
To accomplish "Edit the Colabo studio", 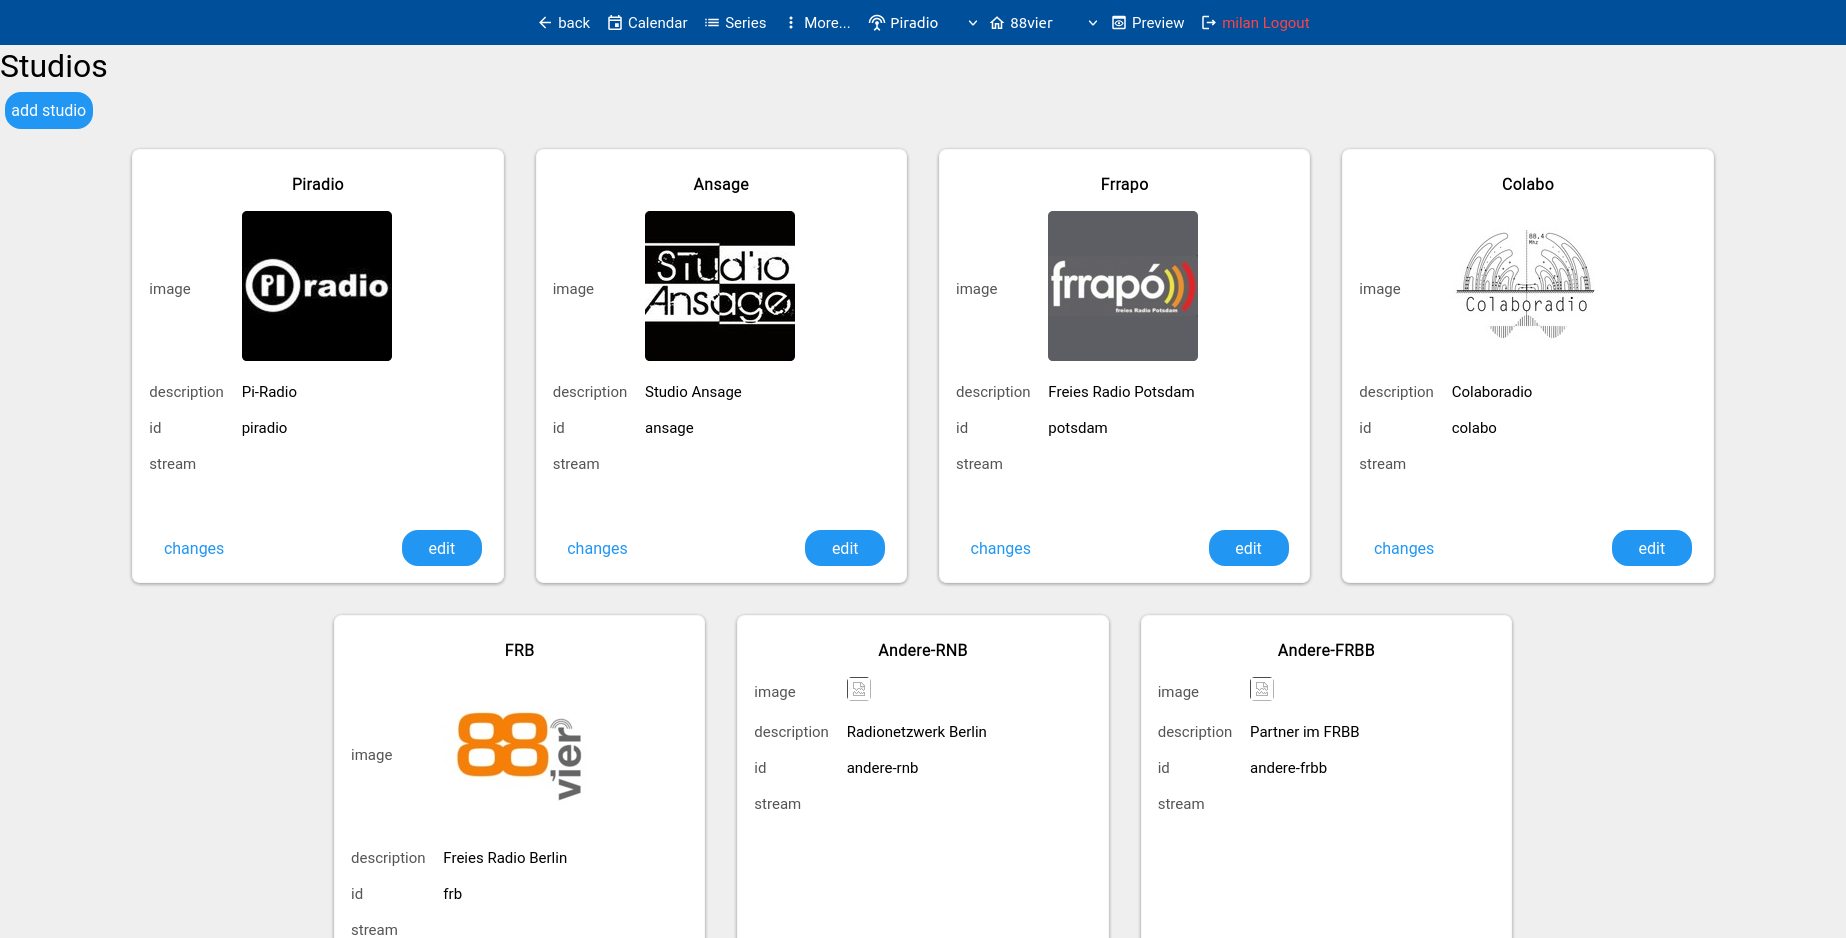I will 1651,548.
